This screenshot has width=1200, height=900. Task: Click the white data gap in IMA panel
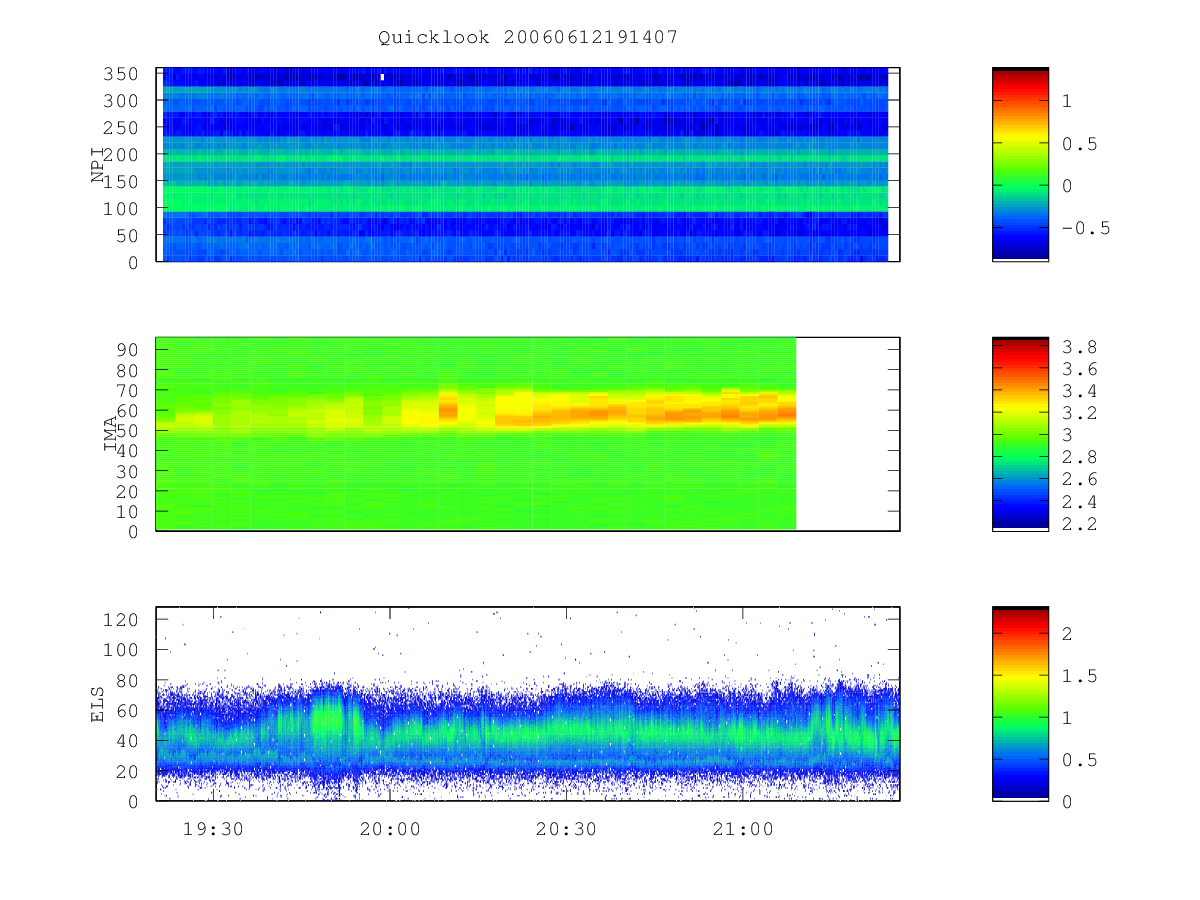tap(847, 434)
